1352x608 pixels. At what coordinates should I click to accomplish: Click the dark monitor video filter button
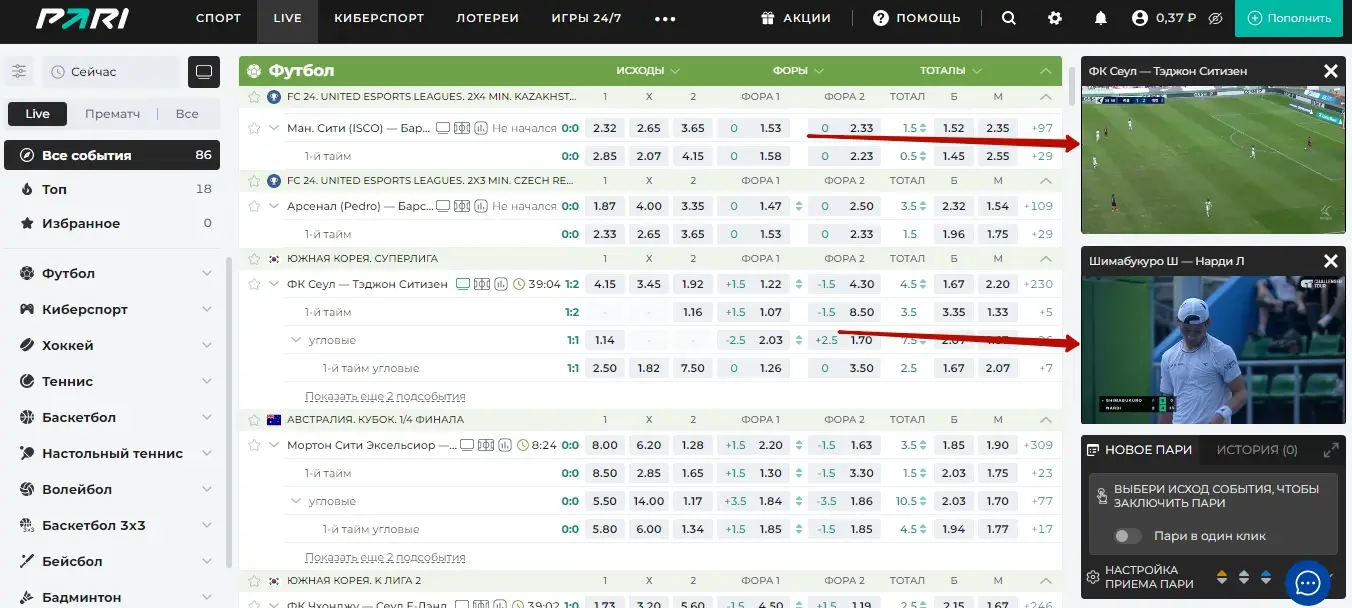pos(204,72)
